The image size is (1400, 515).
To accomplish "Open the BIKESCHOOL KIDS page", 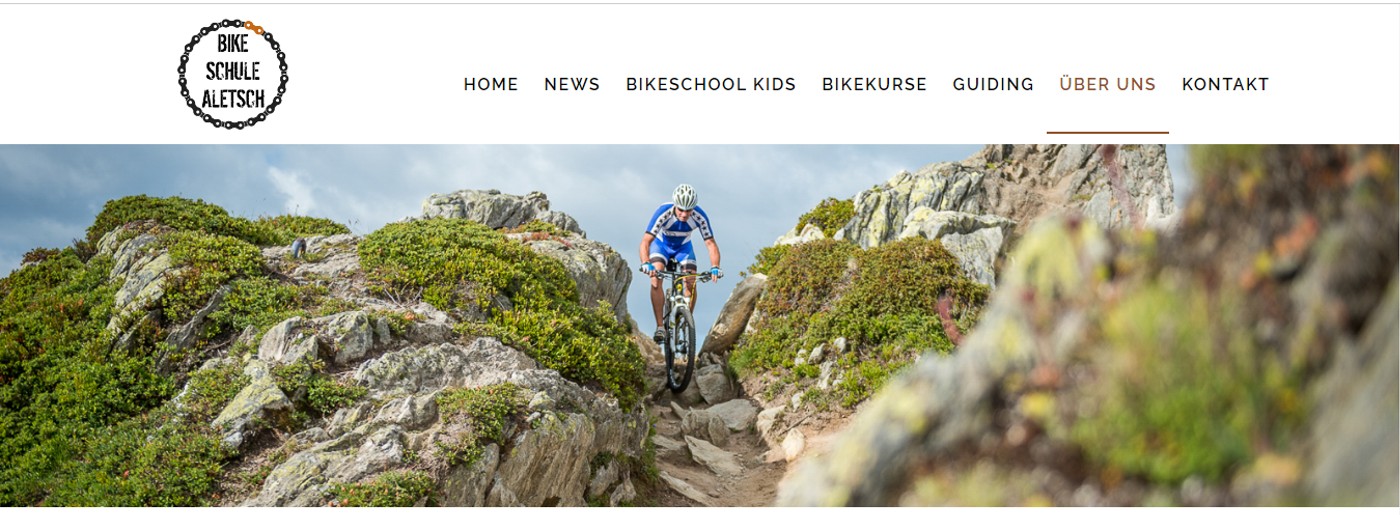I will point(711,85).
